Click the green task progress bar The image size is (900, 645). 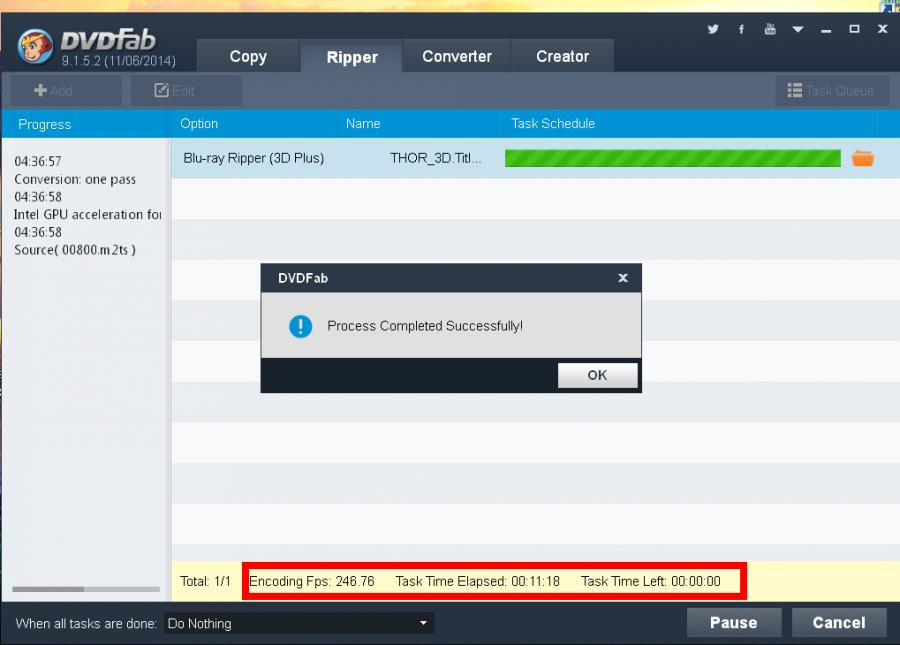click(673, 158)
